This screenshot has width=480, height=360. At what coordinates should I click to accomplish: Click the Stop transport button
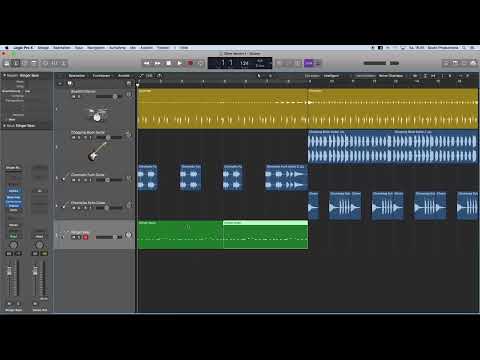pos(169,63)
